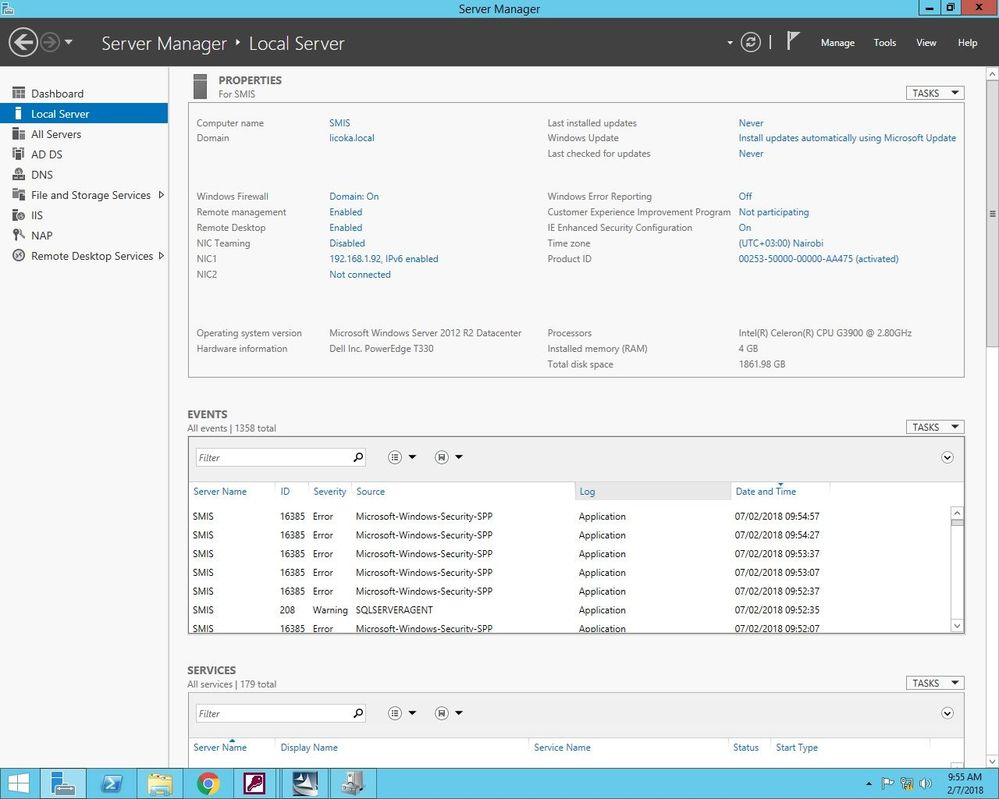
Task: Click computer name link SMIS
Action: [340, 123]
